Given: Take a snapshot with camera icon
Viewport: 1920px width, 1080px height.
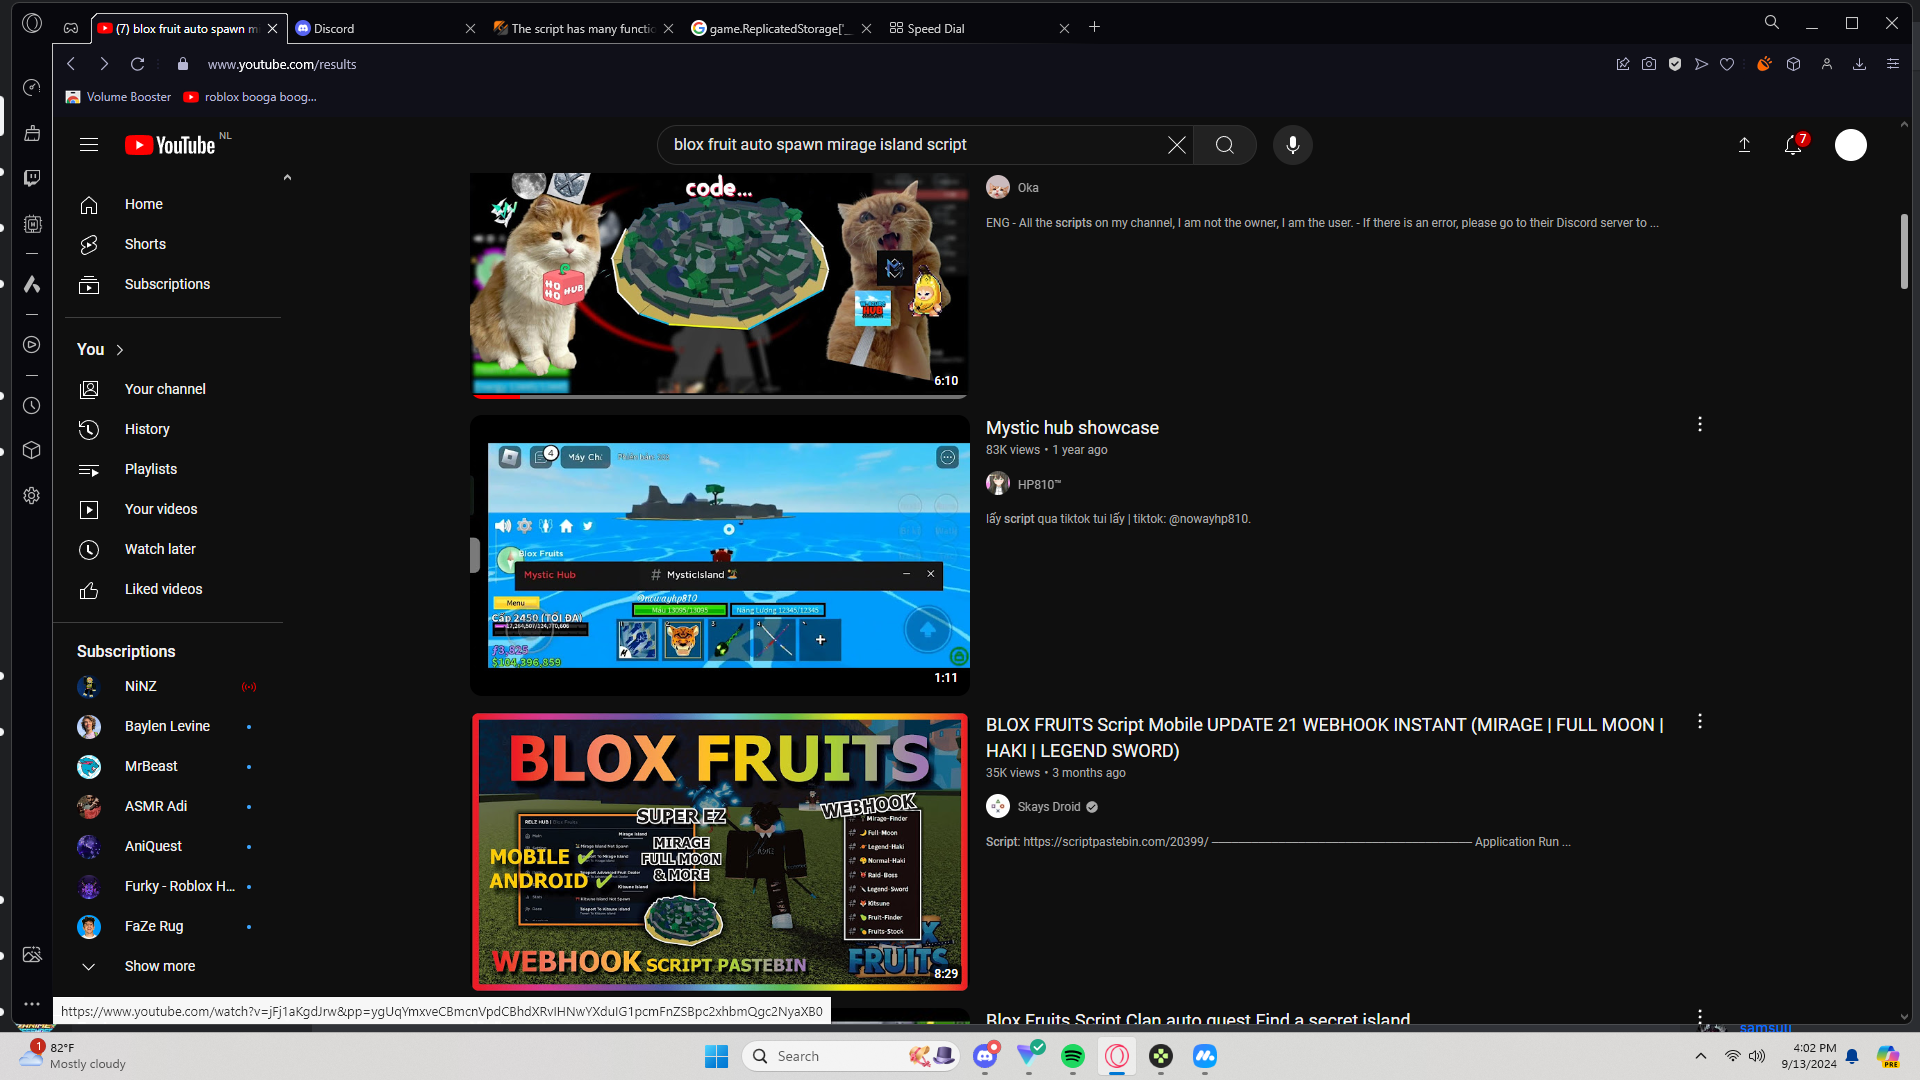Looking at the screenshot, I should [1649, 64].
